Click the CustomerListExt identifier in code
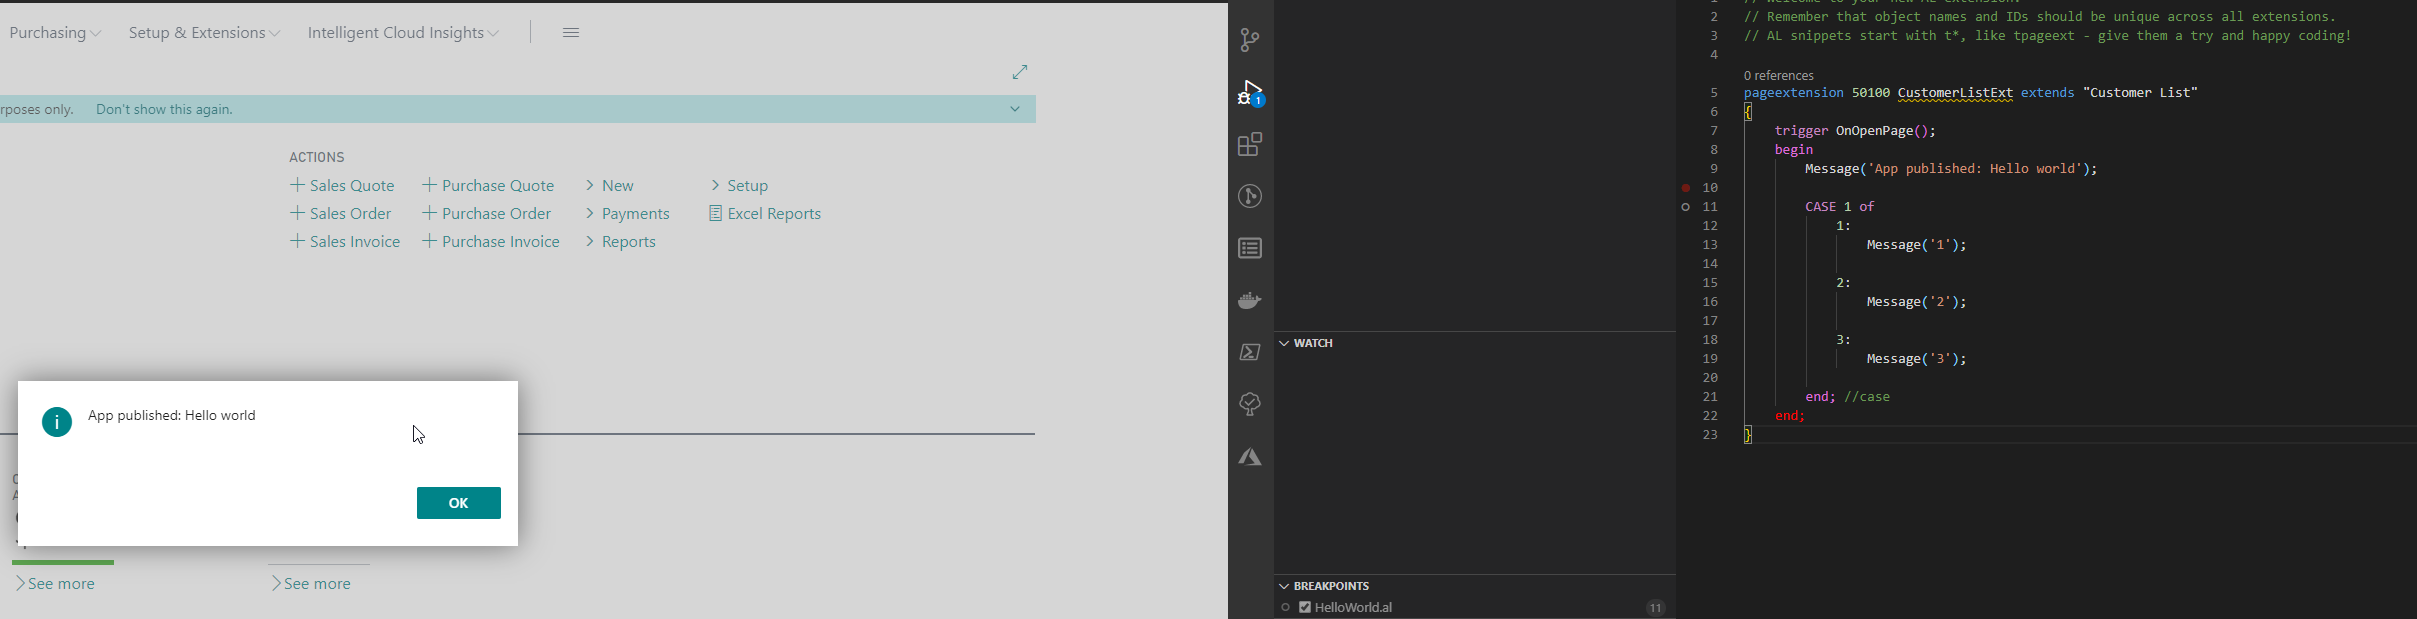 [1955, 93]
